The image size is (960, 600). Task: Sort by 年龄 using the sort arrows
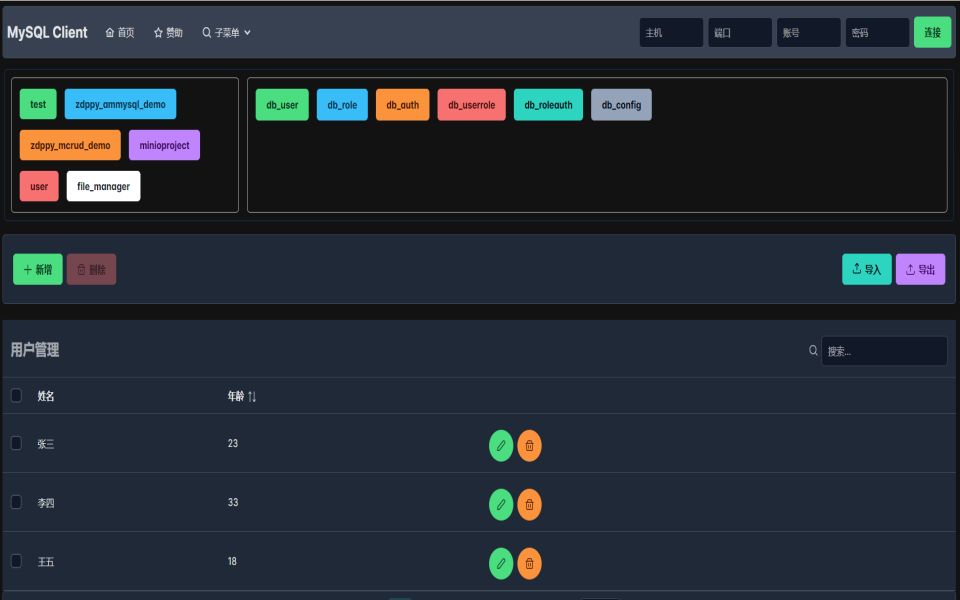click(251, 396)
